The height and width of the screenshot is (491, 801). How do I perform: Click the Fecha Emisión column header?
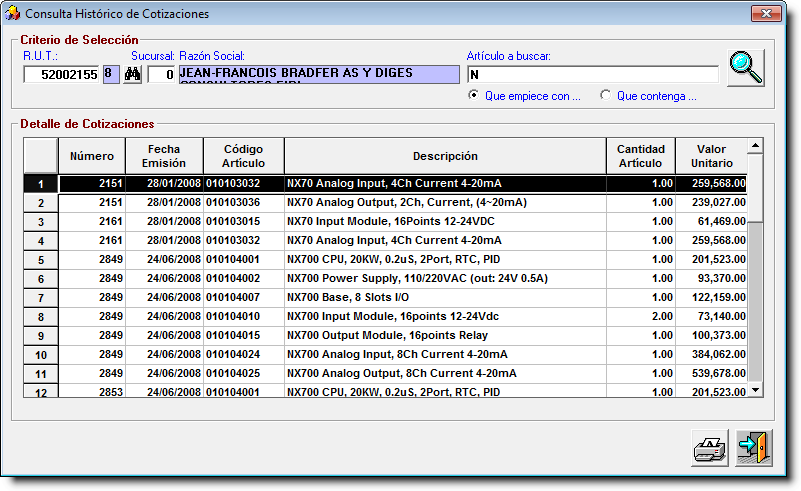click(x=164, y=156)
